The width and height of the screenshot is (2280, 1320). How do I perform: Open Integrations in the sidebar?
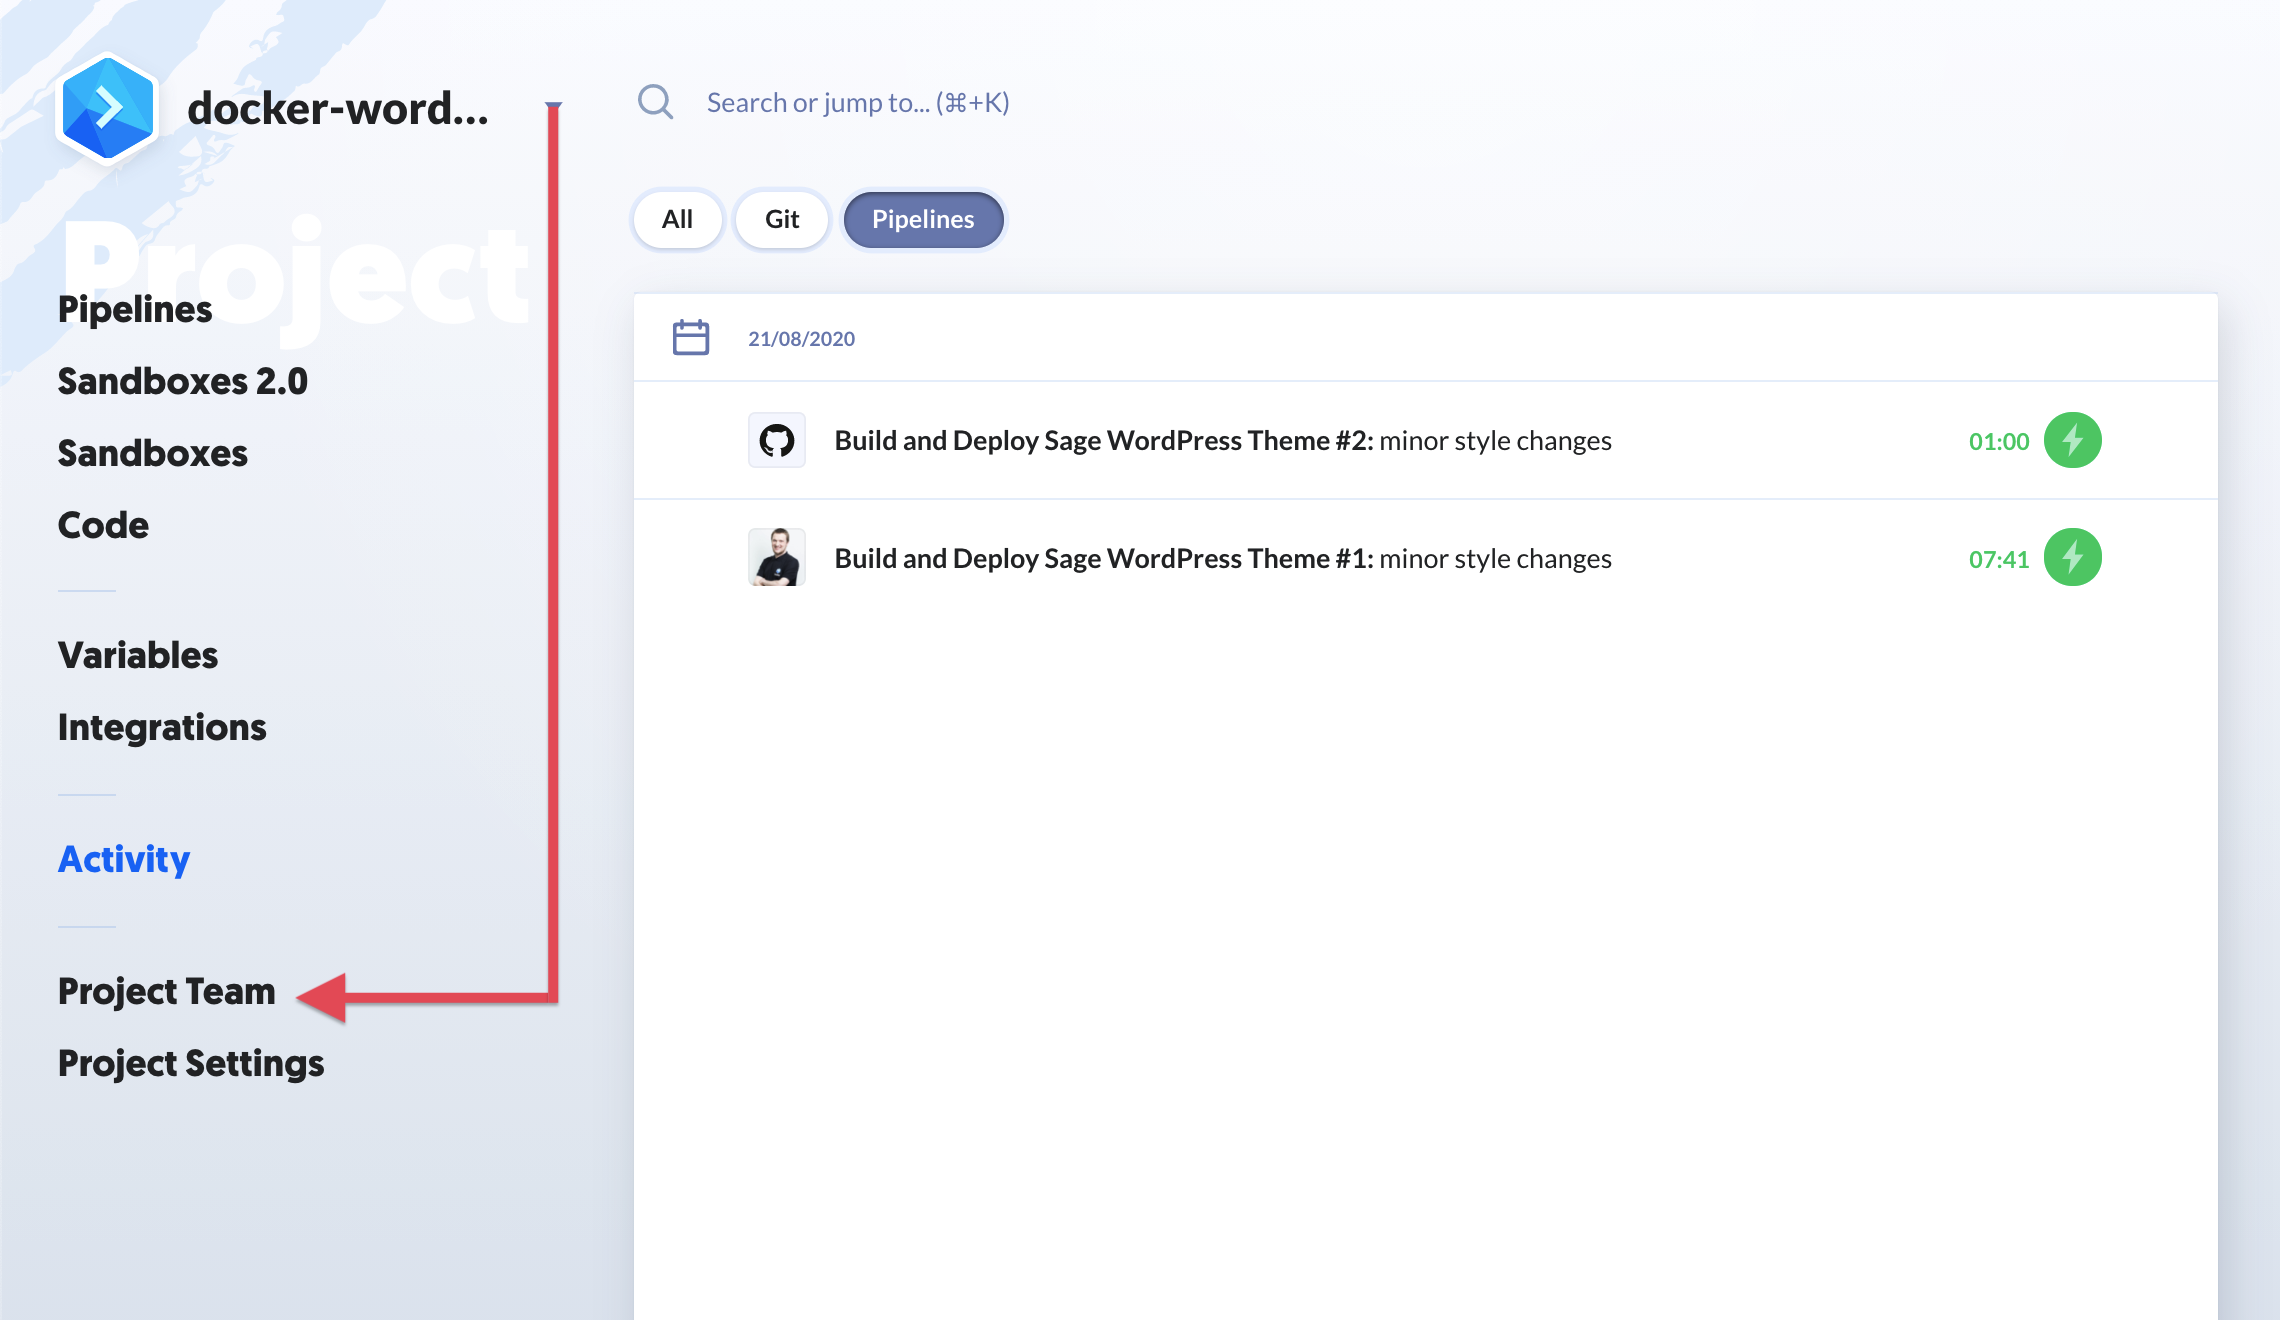(162, 727)
